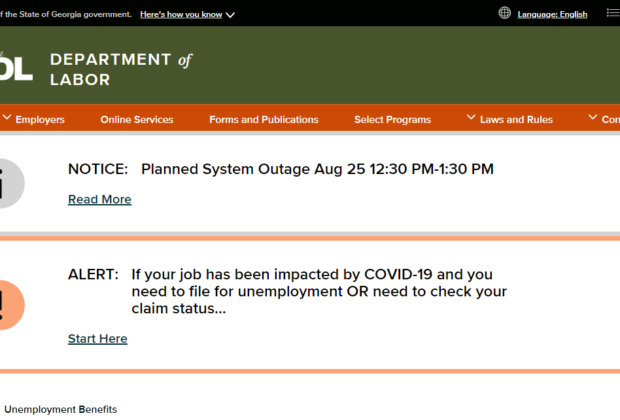Expand the Laws and Rules chevron

[471, 118]
